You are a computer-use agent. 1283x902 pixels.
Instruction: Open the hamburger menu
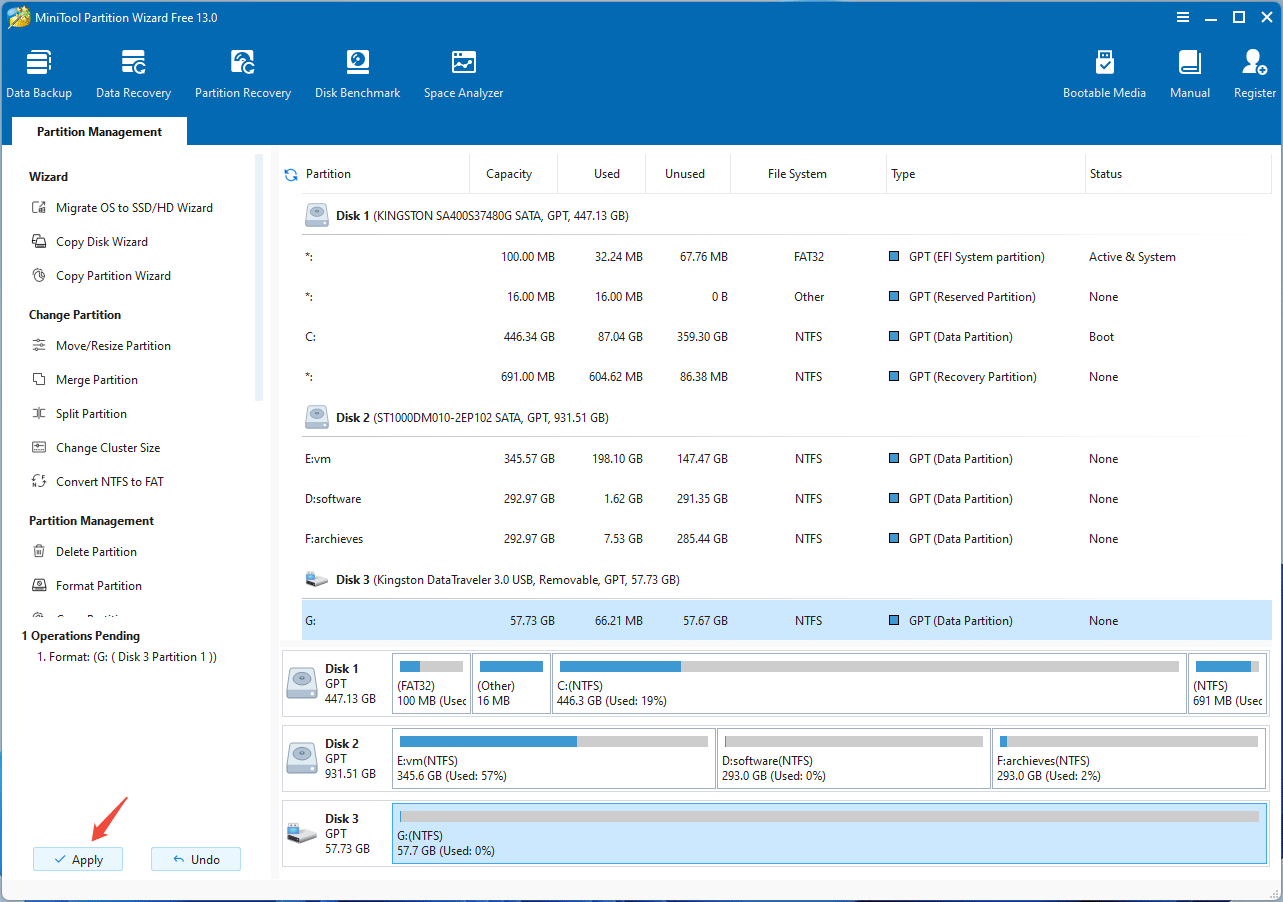[x=1182, y=17]
